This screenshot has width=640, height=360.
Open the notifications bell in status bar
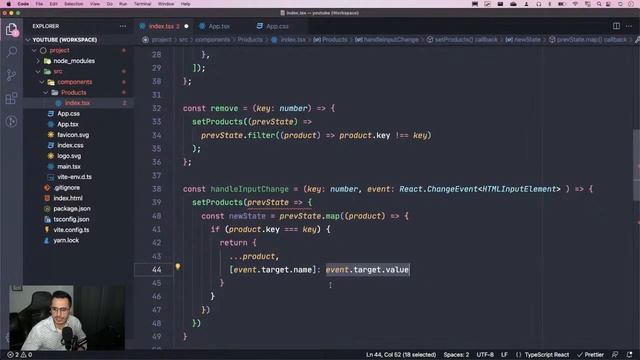[629, 355]
